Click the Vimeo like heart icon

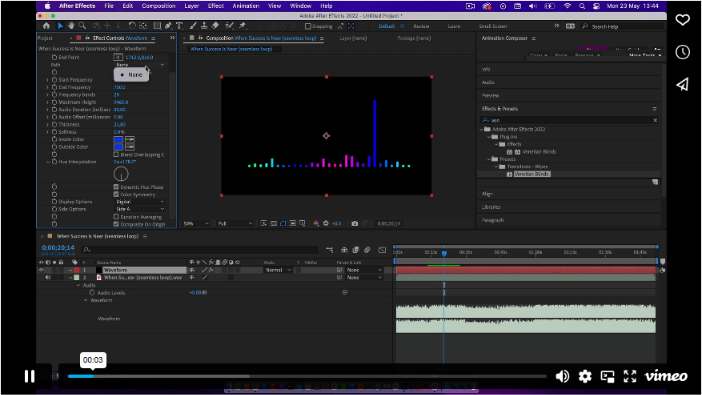[x=682, y=20]
